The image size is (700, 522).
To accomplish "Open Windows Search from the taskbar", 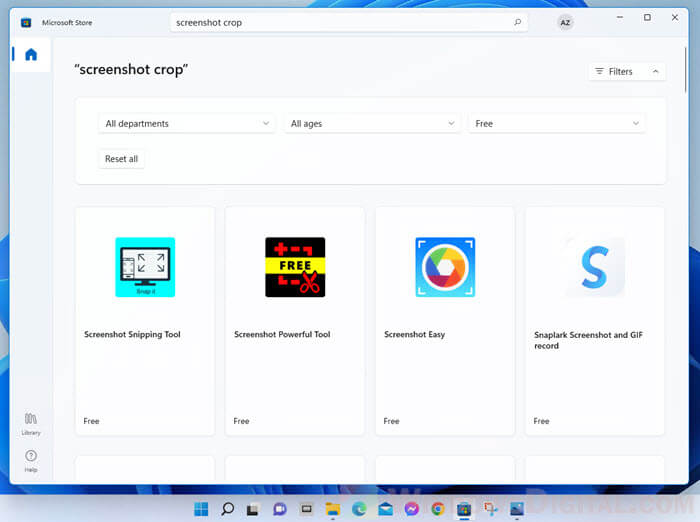I will point(227,509).
